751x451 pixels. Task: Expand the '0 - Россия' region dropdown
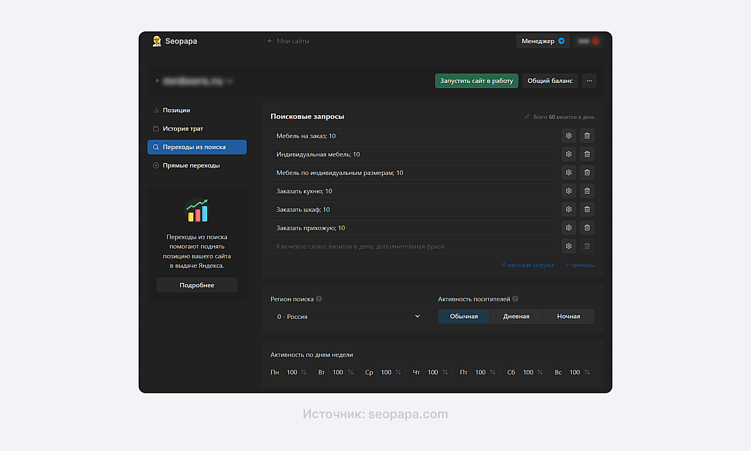[348, 316]
